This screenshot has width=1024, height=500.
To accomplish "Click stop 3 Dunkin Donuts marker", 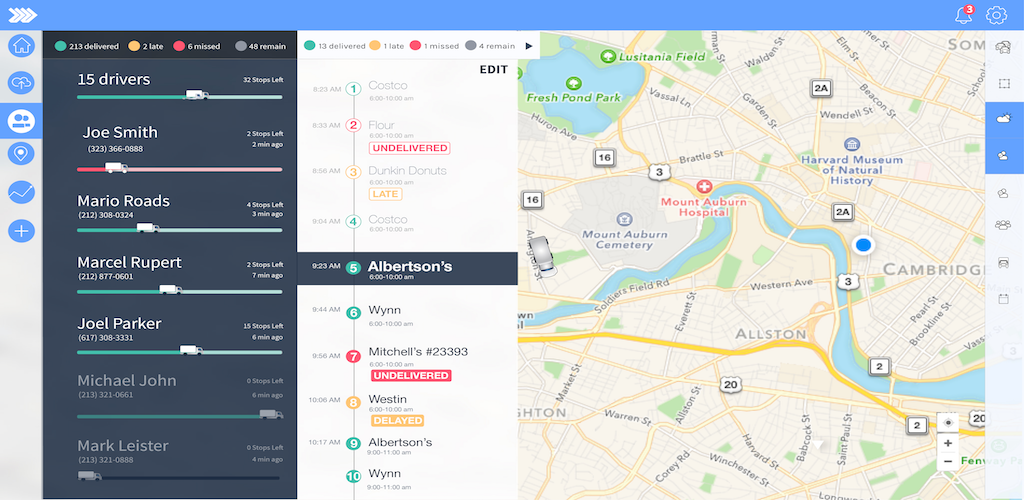I will click(353, 172).
